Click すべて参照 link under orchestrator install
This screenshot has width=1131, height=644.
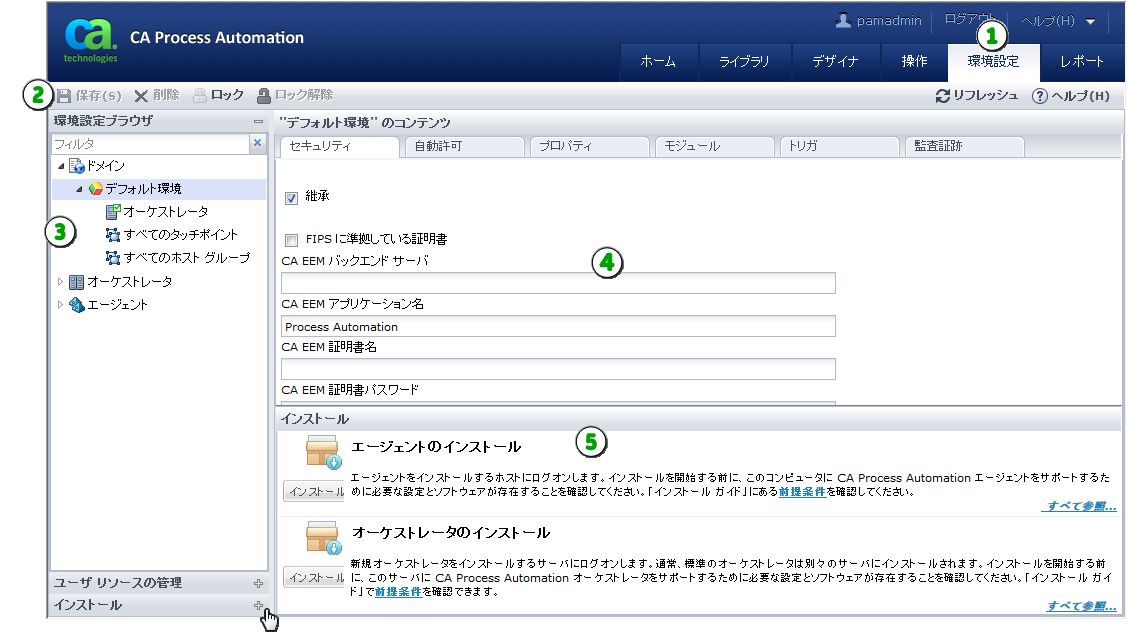tap(1081, 606)
